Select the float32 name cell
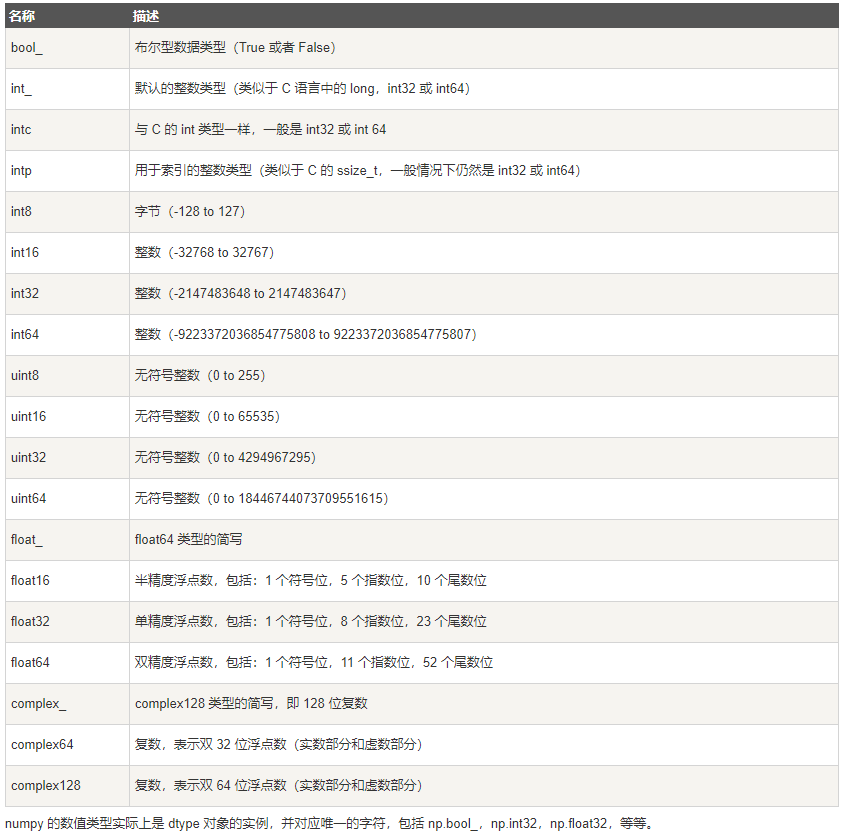The height and width of the screenshot is (839, 848). tap(67, 622)
